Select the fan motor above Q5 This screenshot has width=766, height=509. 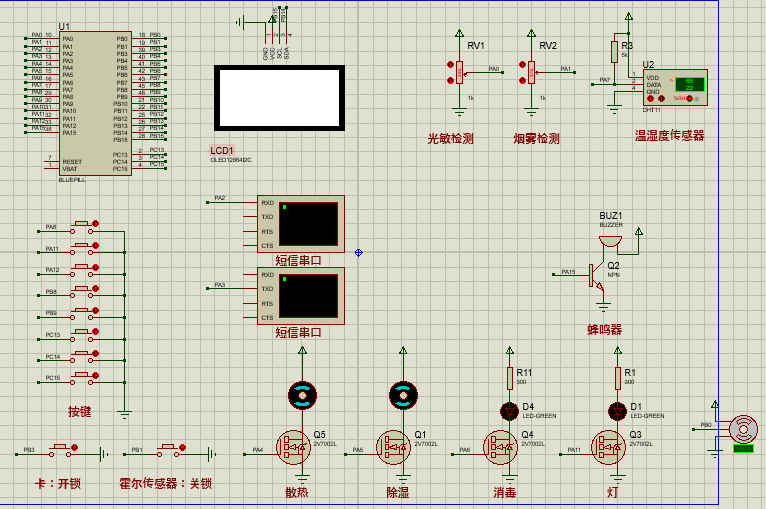point(302,395)
